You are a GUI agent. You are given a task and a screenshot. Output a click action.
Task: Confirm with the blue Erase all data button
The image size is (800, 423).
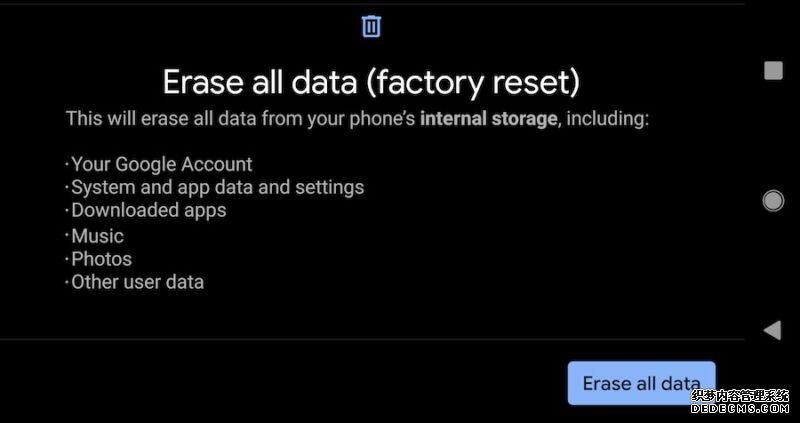[641, 383]
